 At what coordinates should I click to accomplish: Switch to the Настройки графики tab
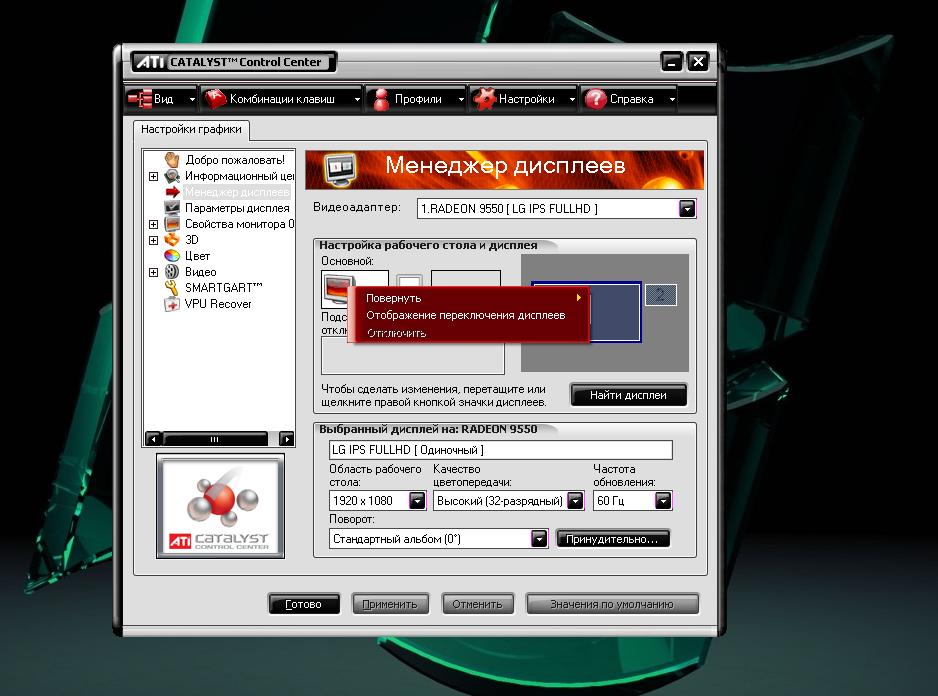[191, 129]
